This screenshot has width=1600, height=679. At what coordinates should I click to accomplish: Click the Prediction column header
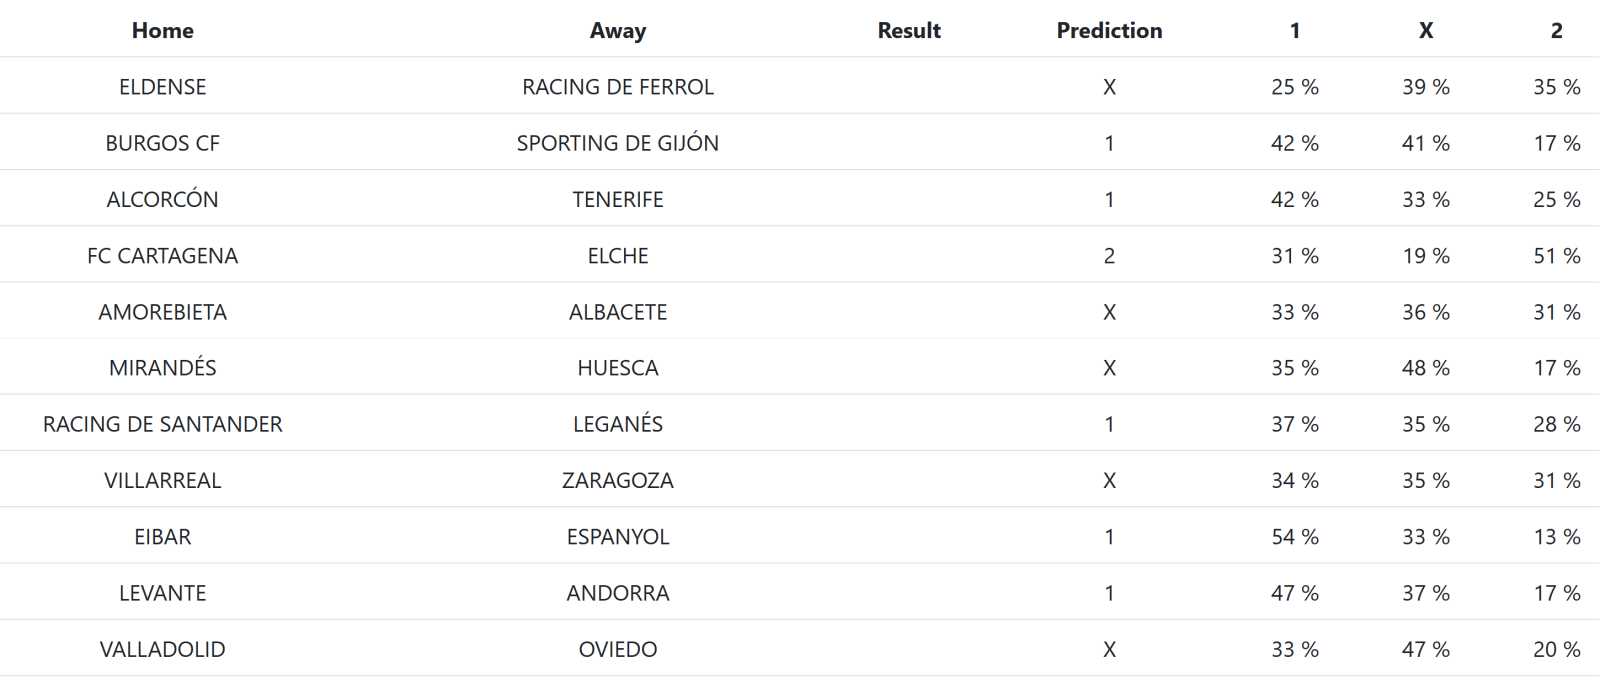tap(1109, 30)
